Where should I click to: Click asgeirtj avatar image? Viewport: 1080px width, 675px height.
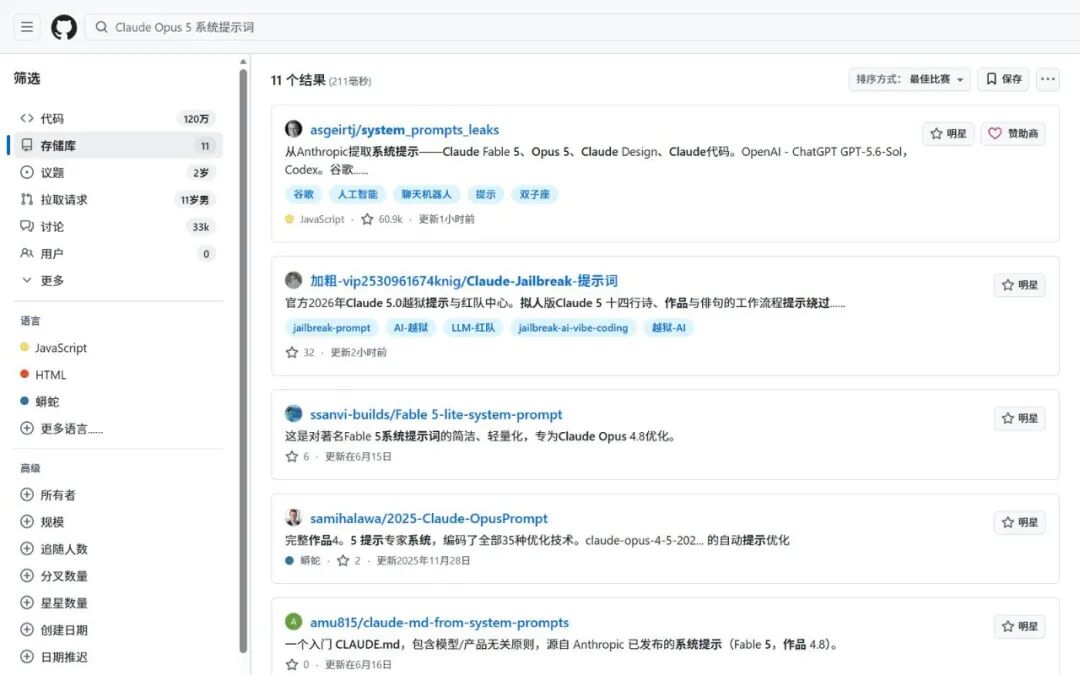tap(293, 129)
